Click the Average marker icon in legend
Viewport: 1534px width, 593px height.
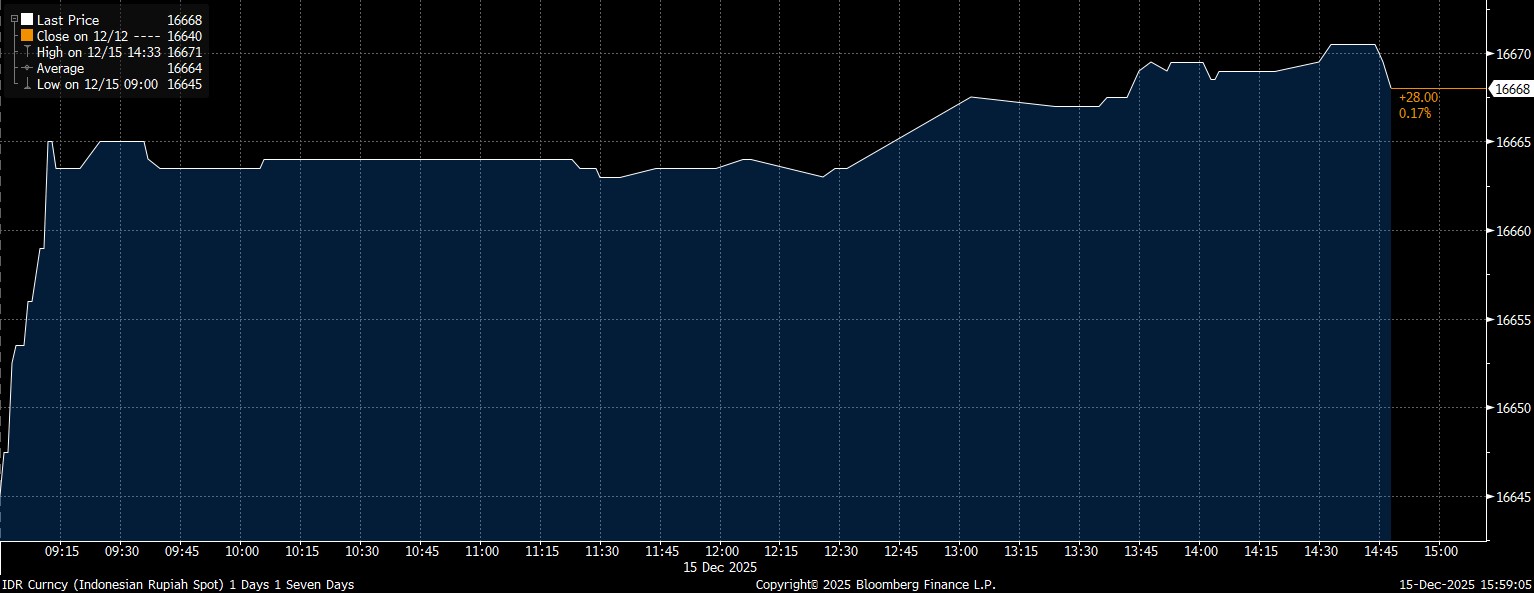[x=27, y=68]
